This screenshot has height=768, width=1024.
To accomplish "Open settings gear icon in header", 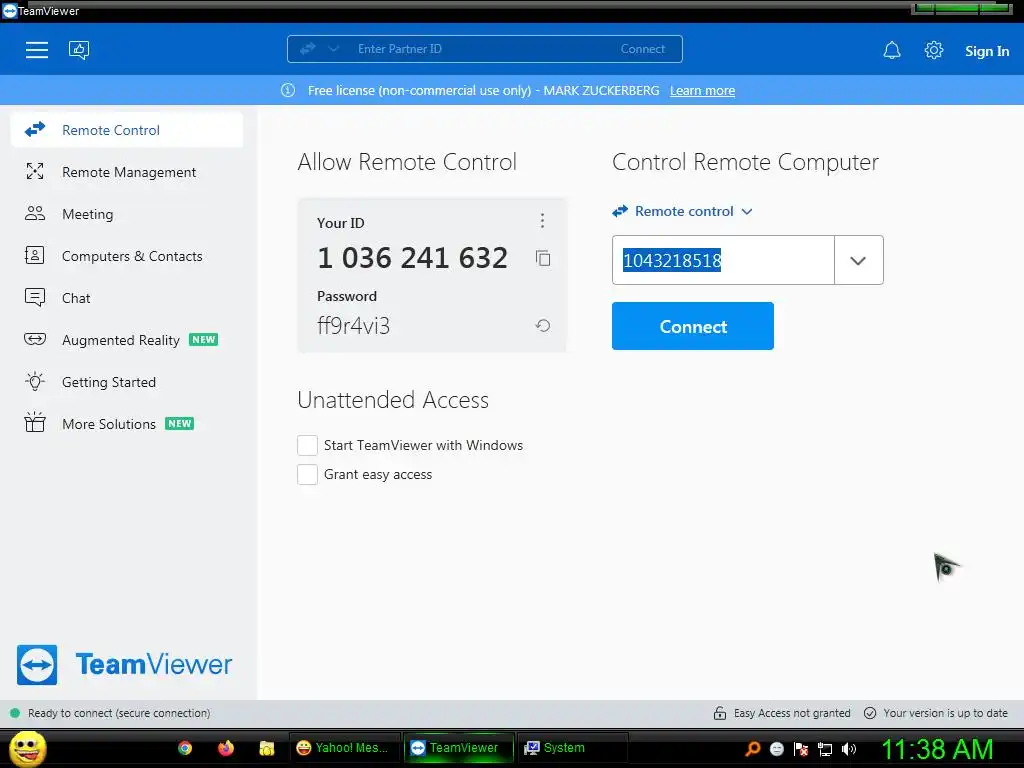I will pos(934,50).
